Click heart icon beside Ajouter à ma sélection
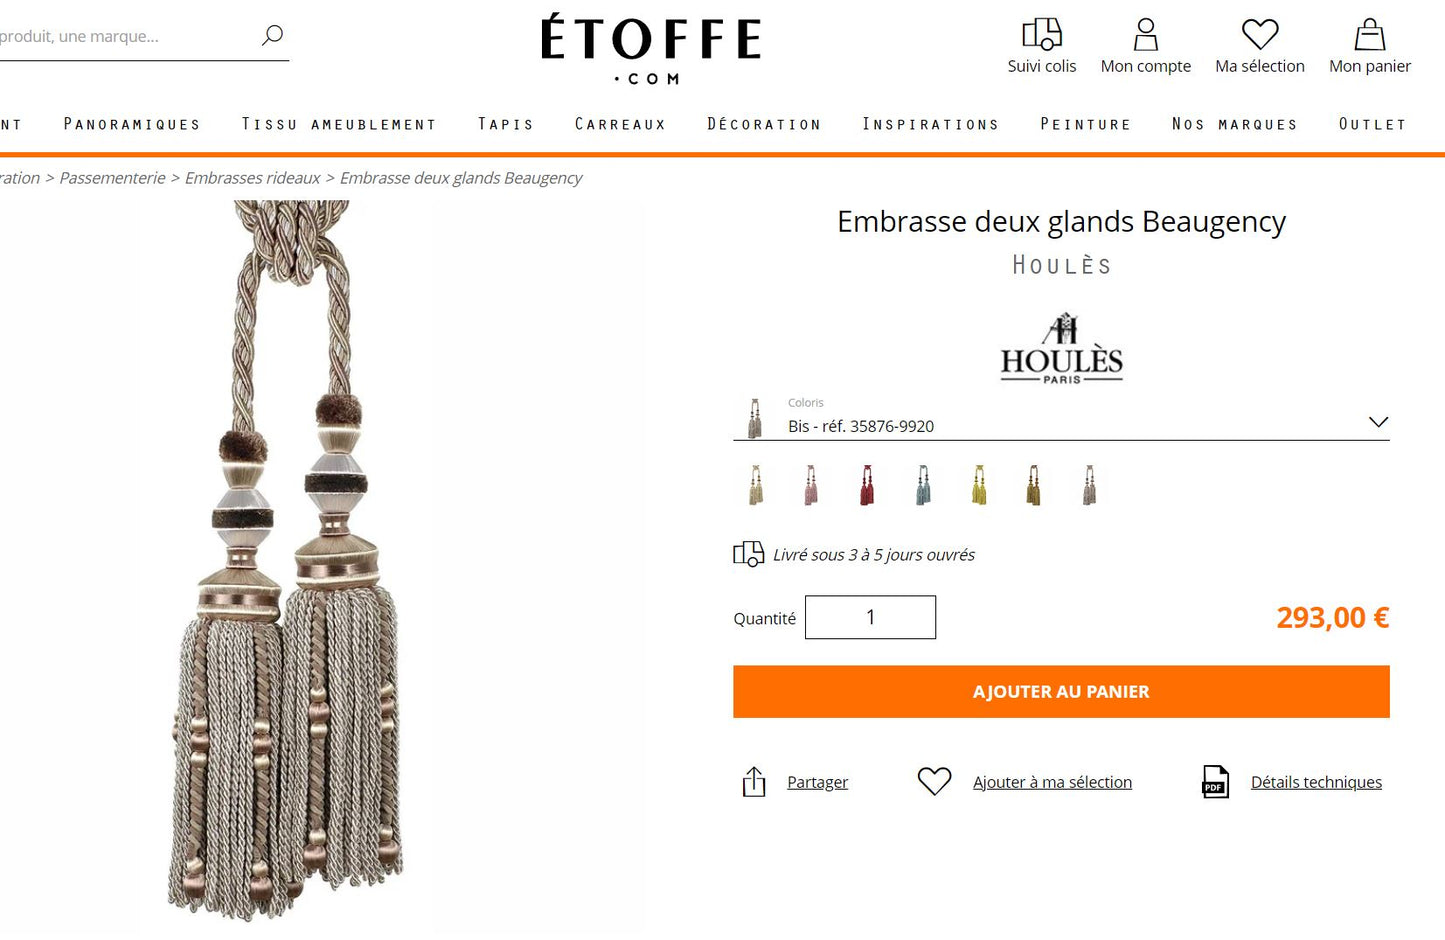 point(934,781)
